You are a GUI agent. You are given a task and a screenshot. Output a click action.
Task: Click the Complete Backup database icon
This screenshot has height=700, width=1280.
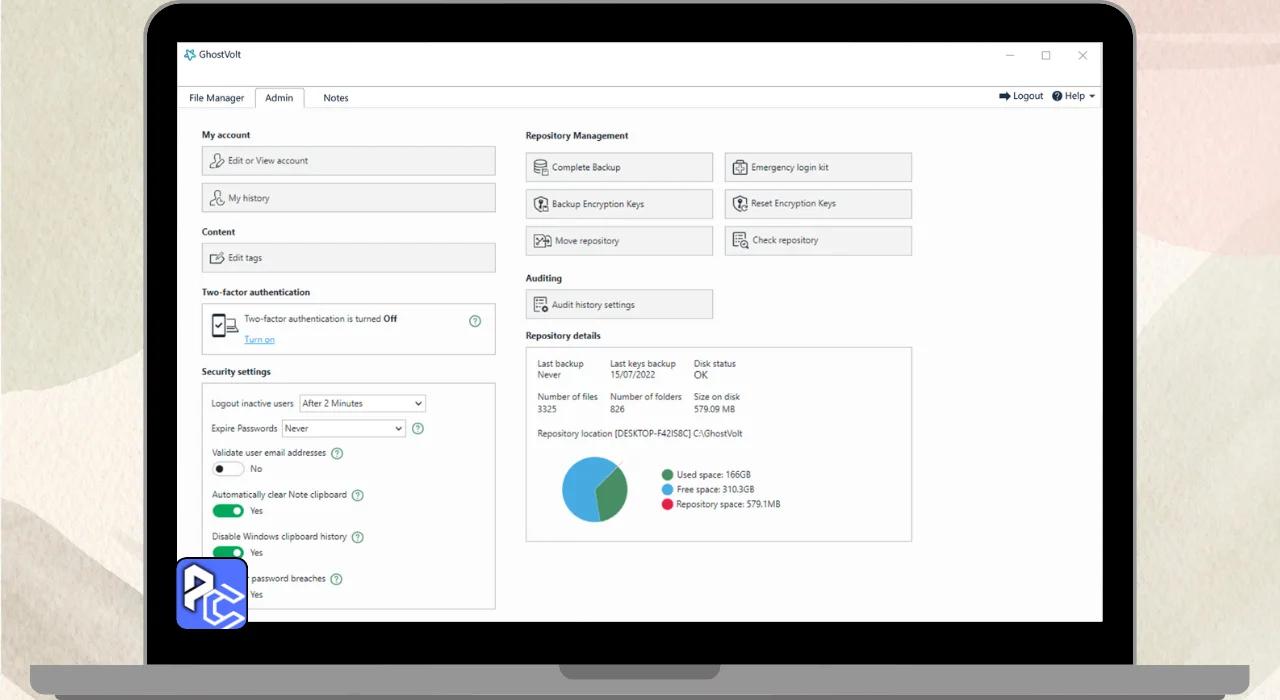(540, 167)
